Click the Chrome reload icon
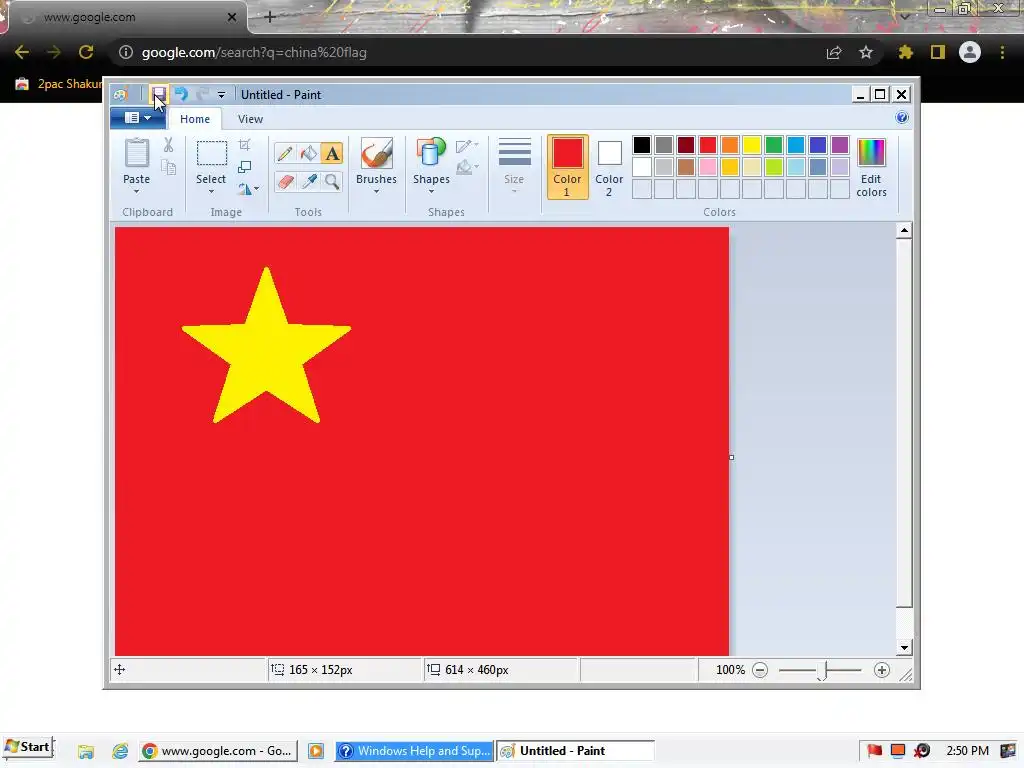 86,52
